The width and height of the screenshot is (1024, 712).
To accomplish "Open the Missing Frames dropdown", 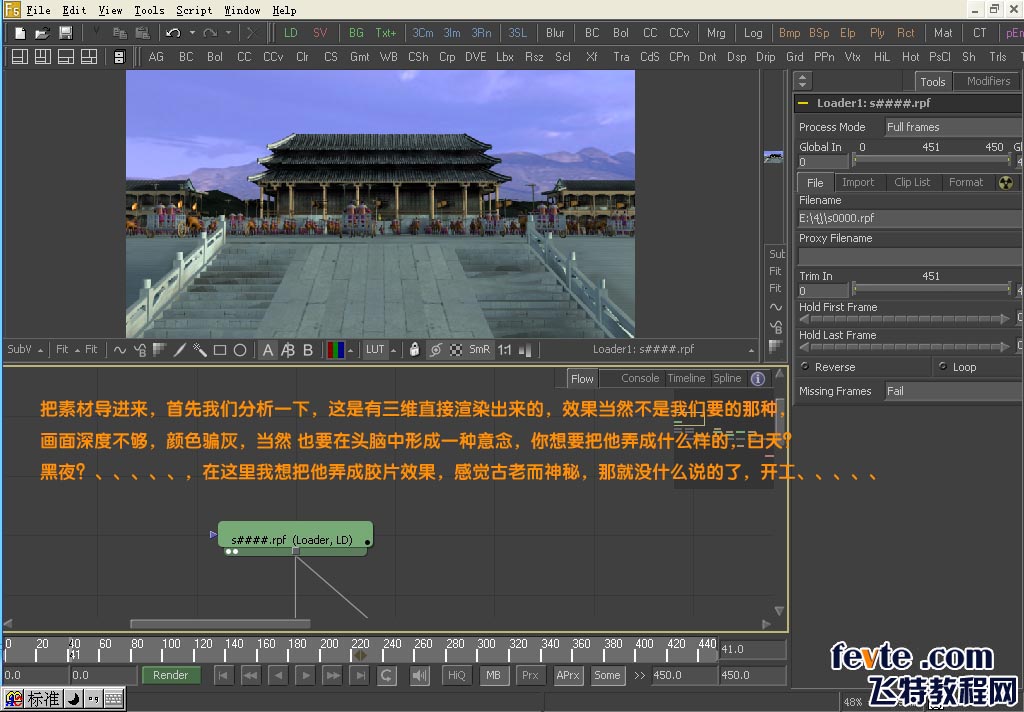I will tap(953, 391).
